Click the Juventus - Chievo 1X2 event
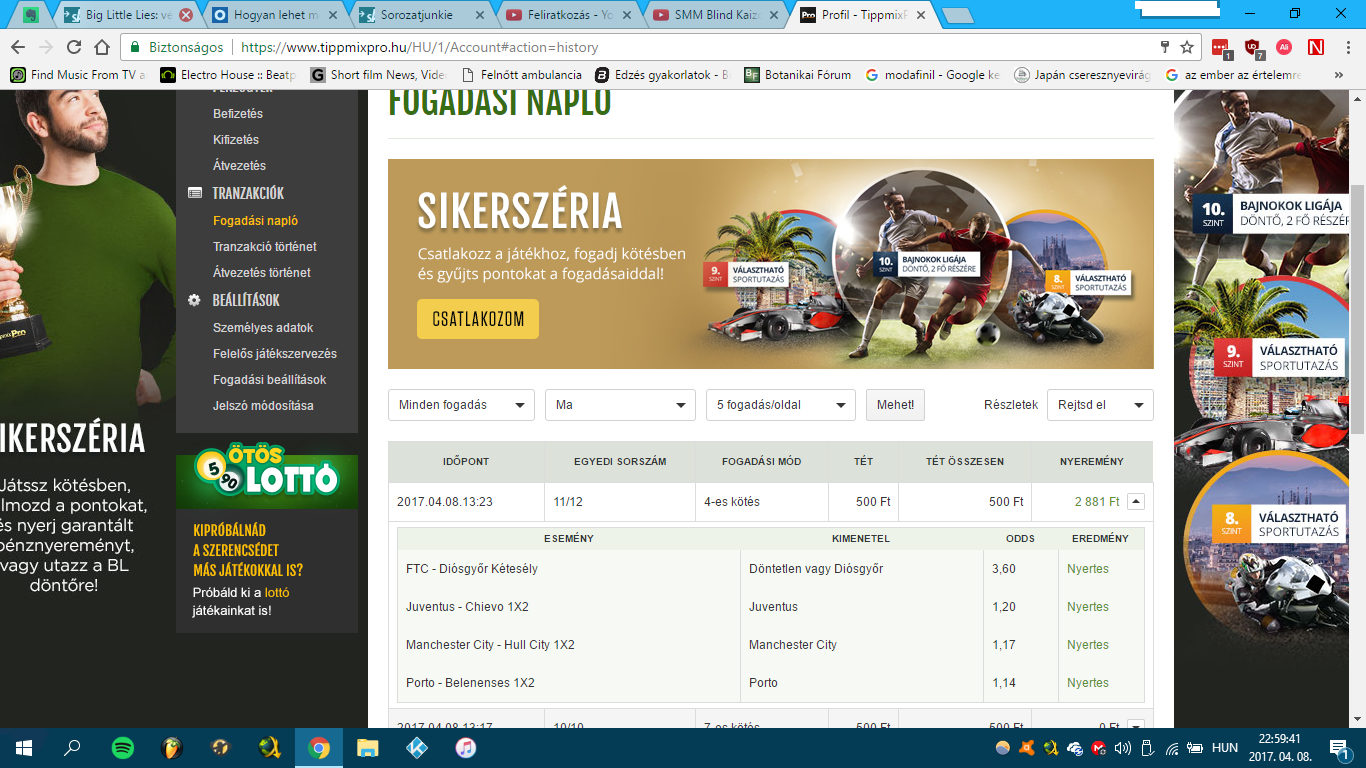The width and height of the screenshot is (1366, 768). point(467,607)
